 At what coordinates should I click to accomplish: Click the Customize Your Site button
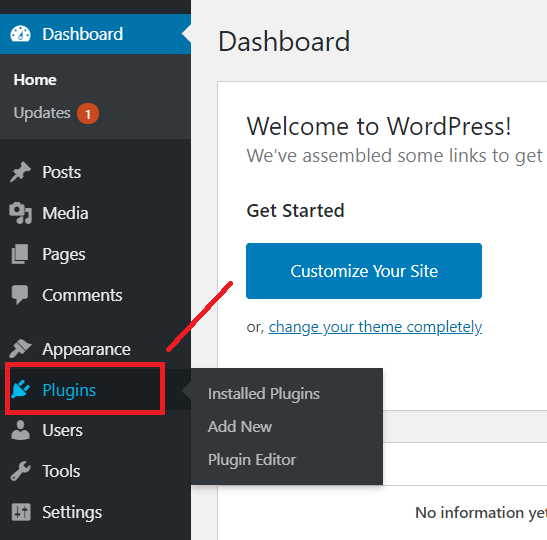pos(364,271)
